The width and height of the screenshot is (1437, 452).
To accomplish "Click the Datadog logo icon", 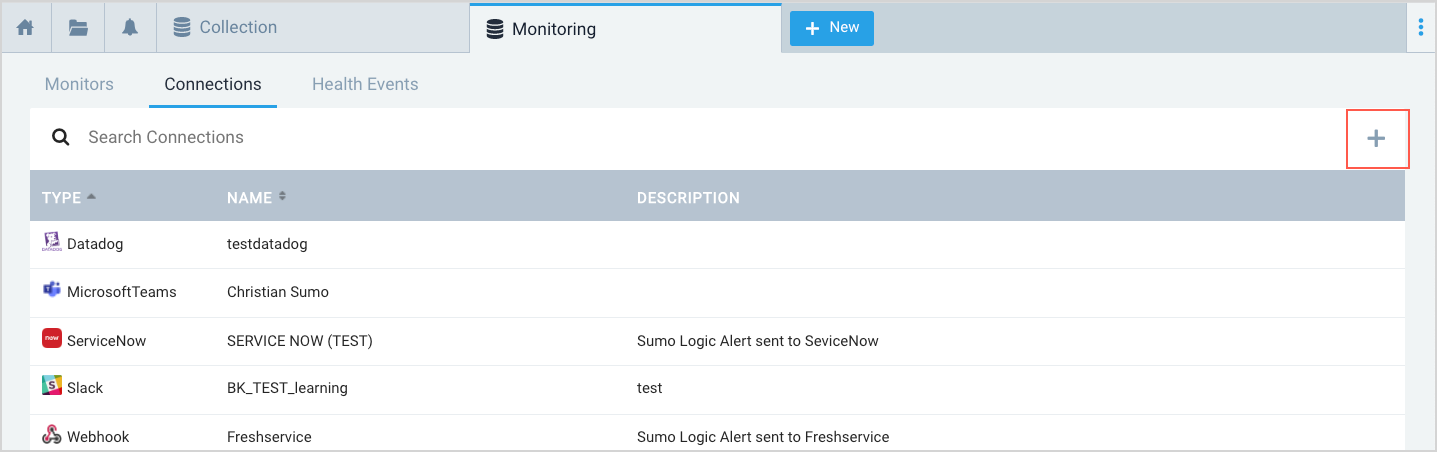I will click(x=52, y=243).
